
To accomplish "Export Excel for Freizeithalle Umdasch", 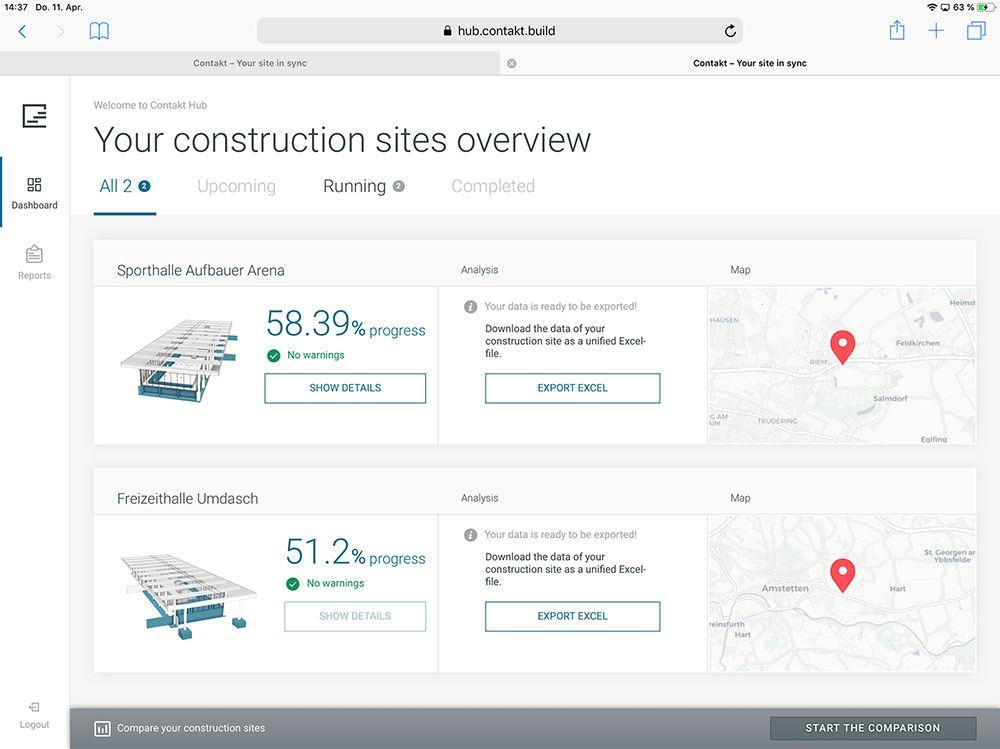I will pos(572,616).
